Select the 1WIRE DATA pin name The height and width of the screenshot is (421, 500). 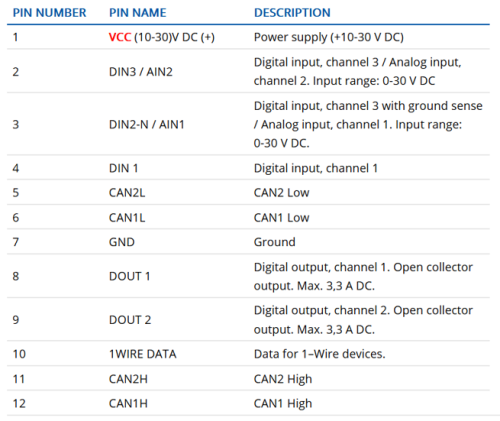pyautogui.click(x=143, y=354)
